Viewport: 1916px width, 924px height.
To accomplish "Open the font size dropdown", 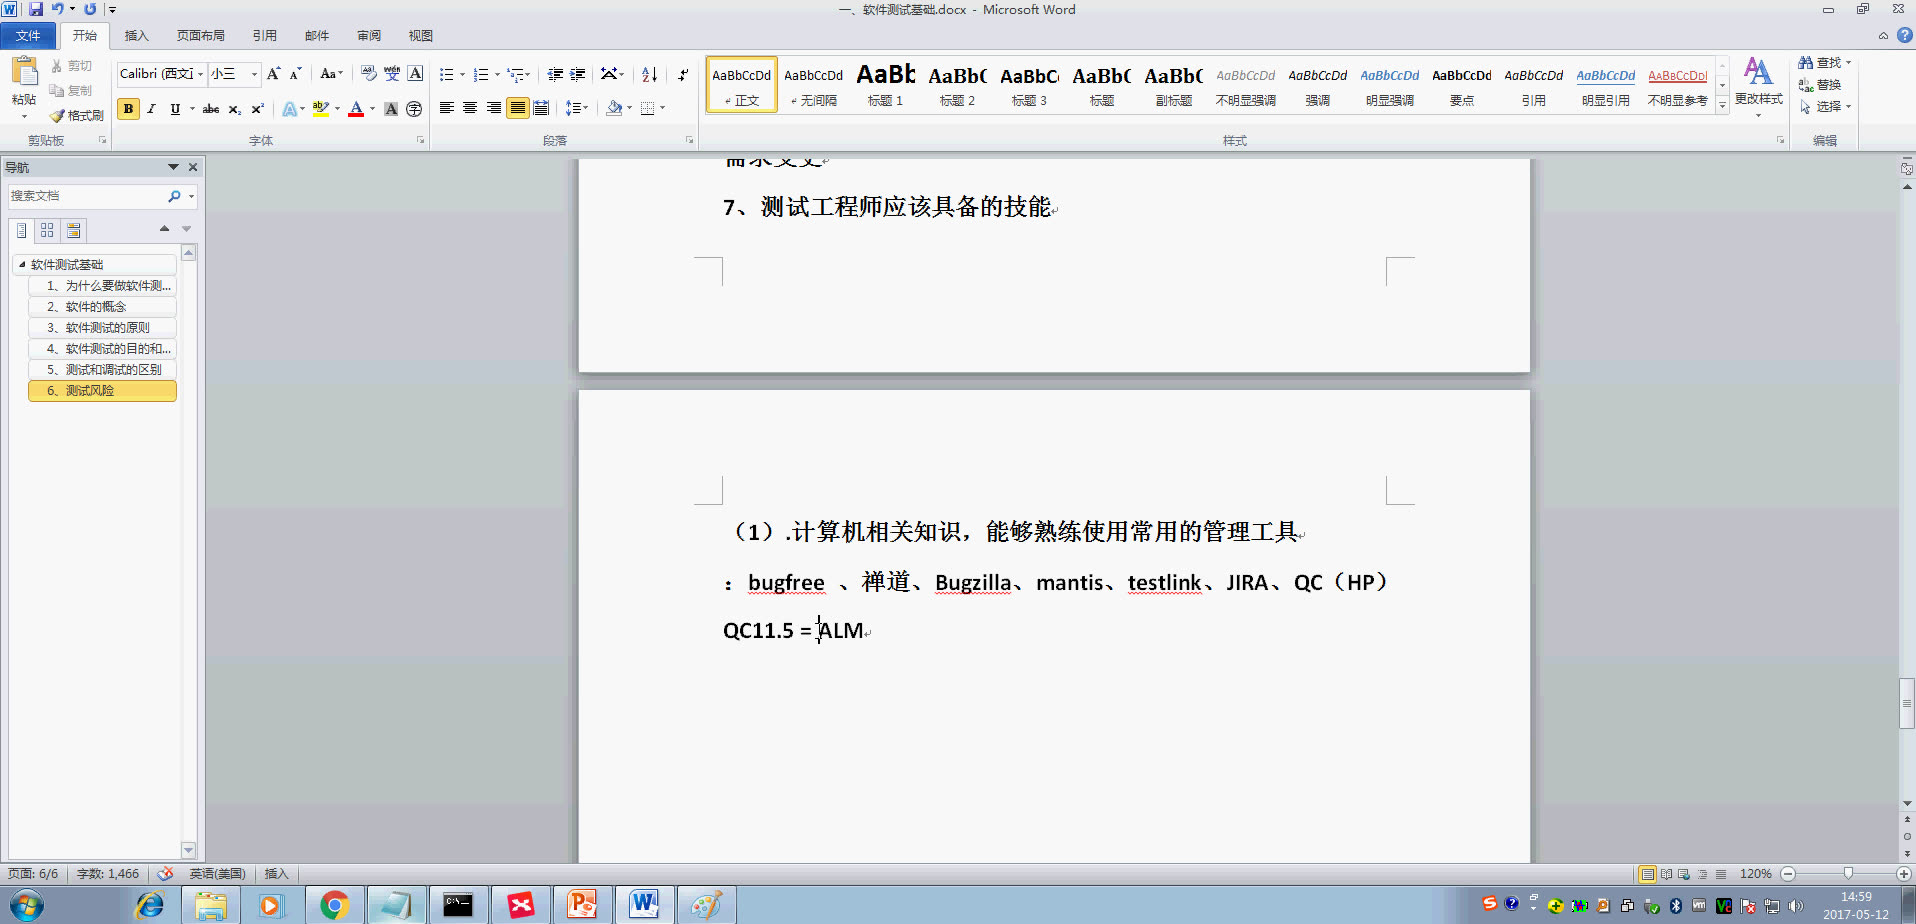I will (x=254, y=74).
